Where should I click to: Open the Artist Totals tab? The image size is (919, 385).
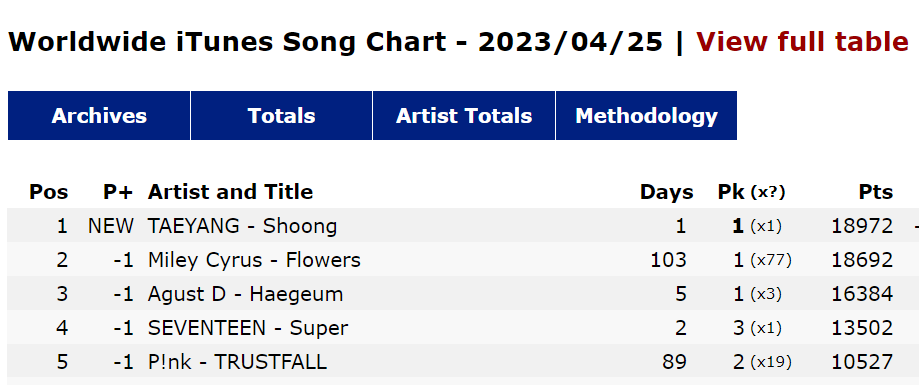coord(464,115)
